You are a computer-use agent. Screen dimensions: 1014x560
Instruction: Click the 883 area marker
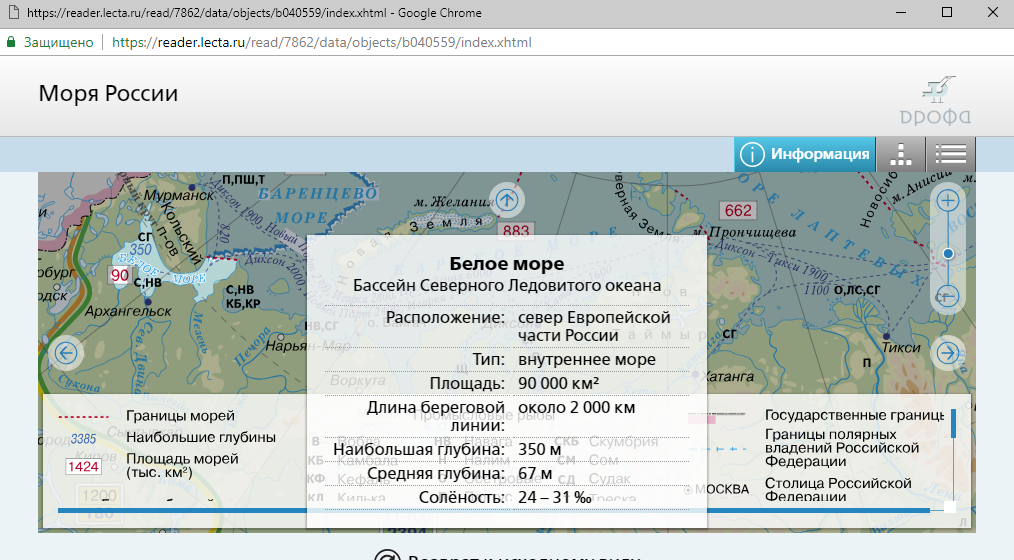(516, 230)
